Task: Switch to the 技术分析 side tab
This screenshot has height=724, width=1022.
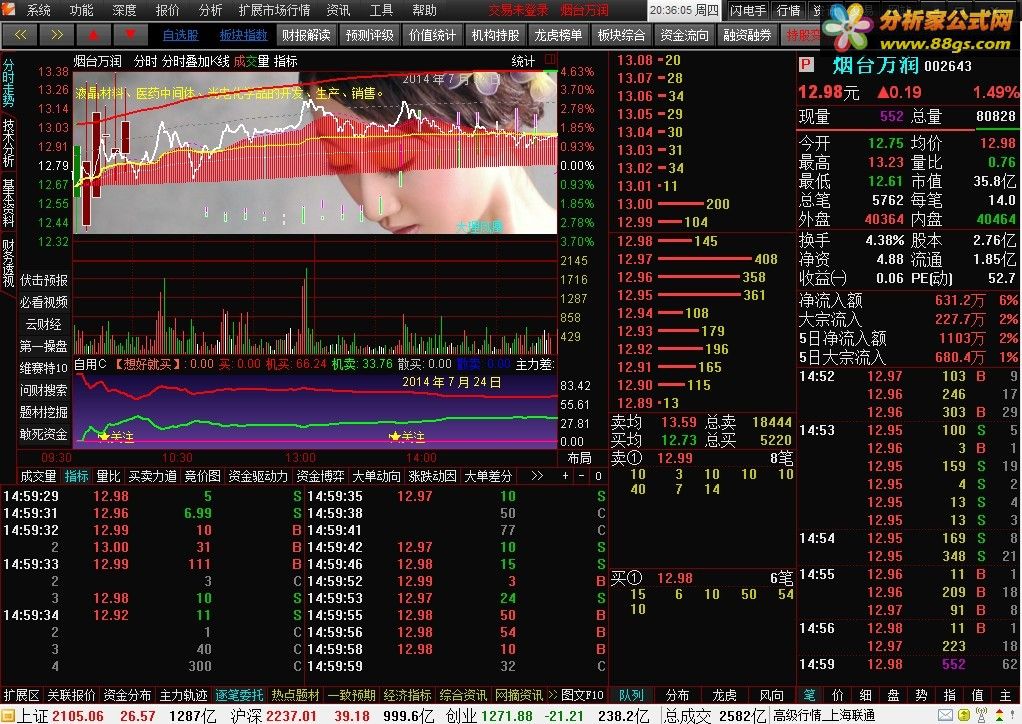Action: tap(8, 143)
